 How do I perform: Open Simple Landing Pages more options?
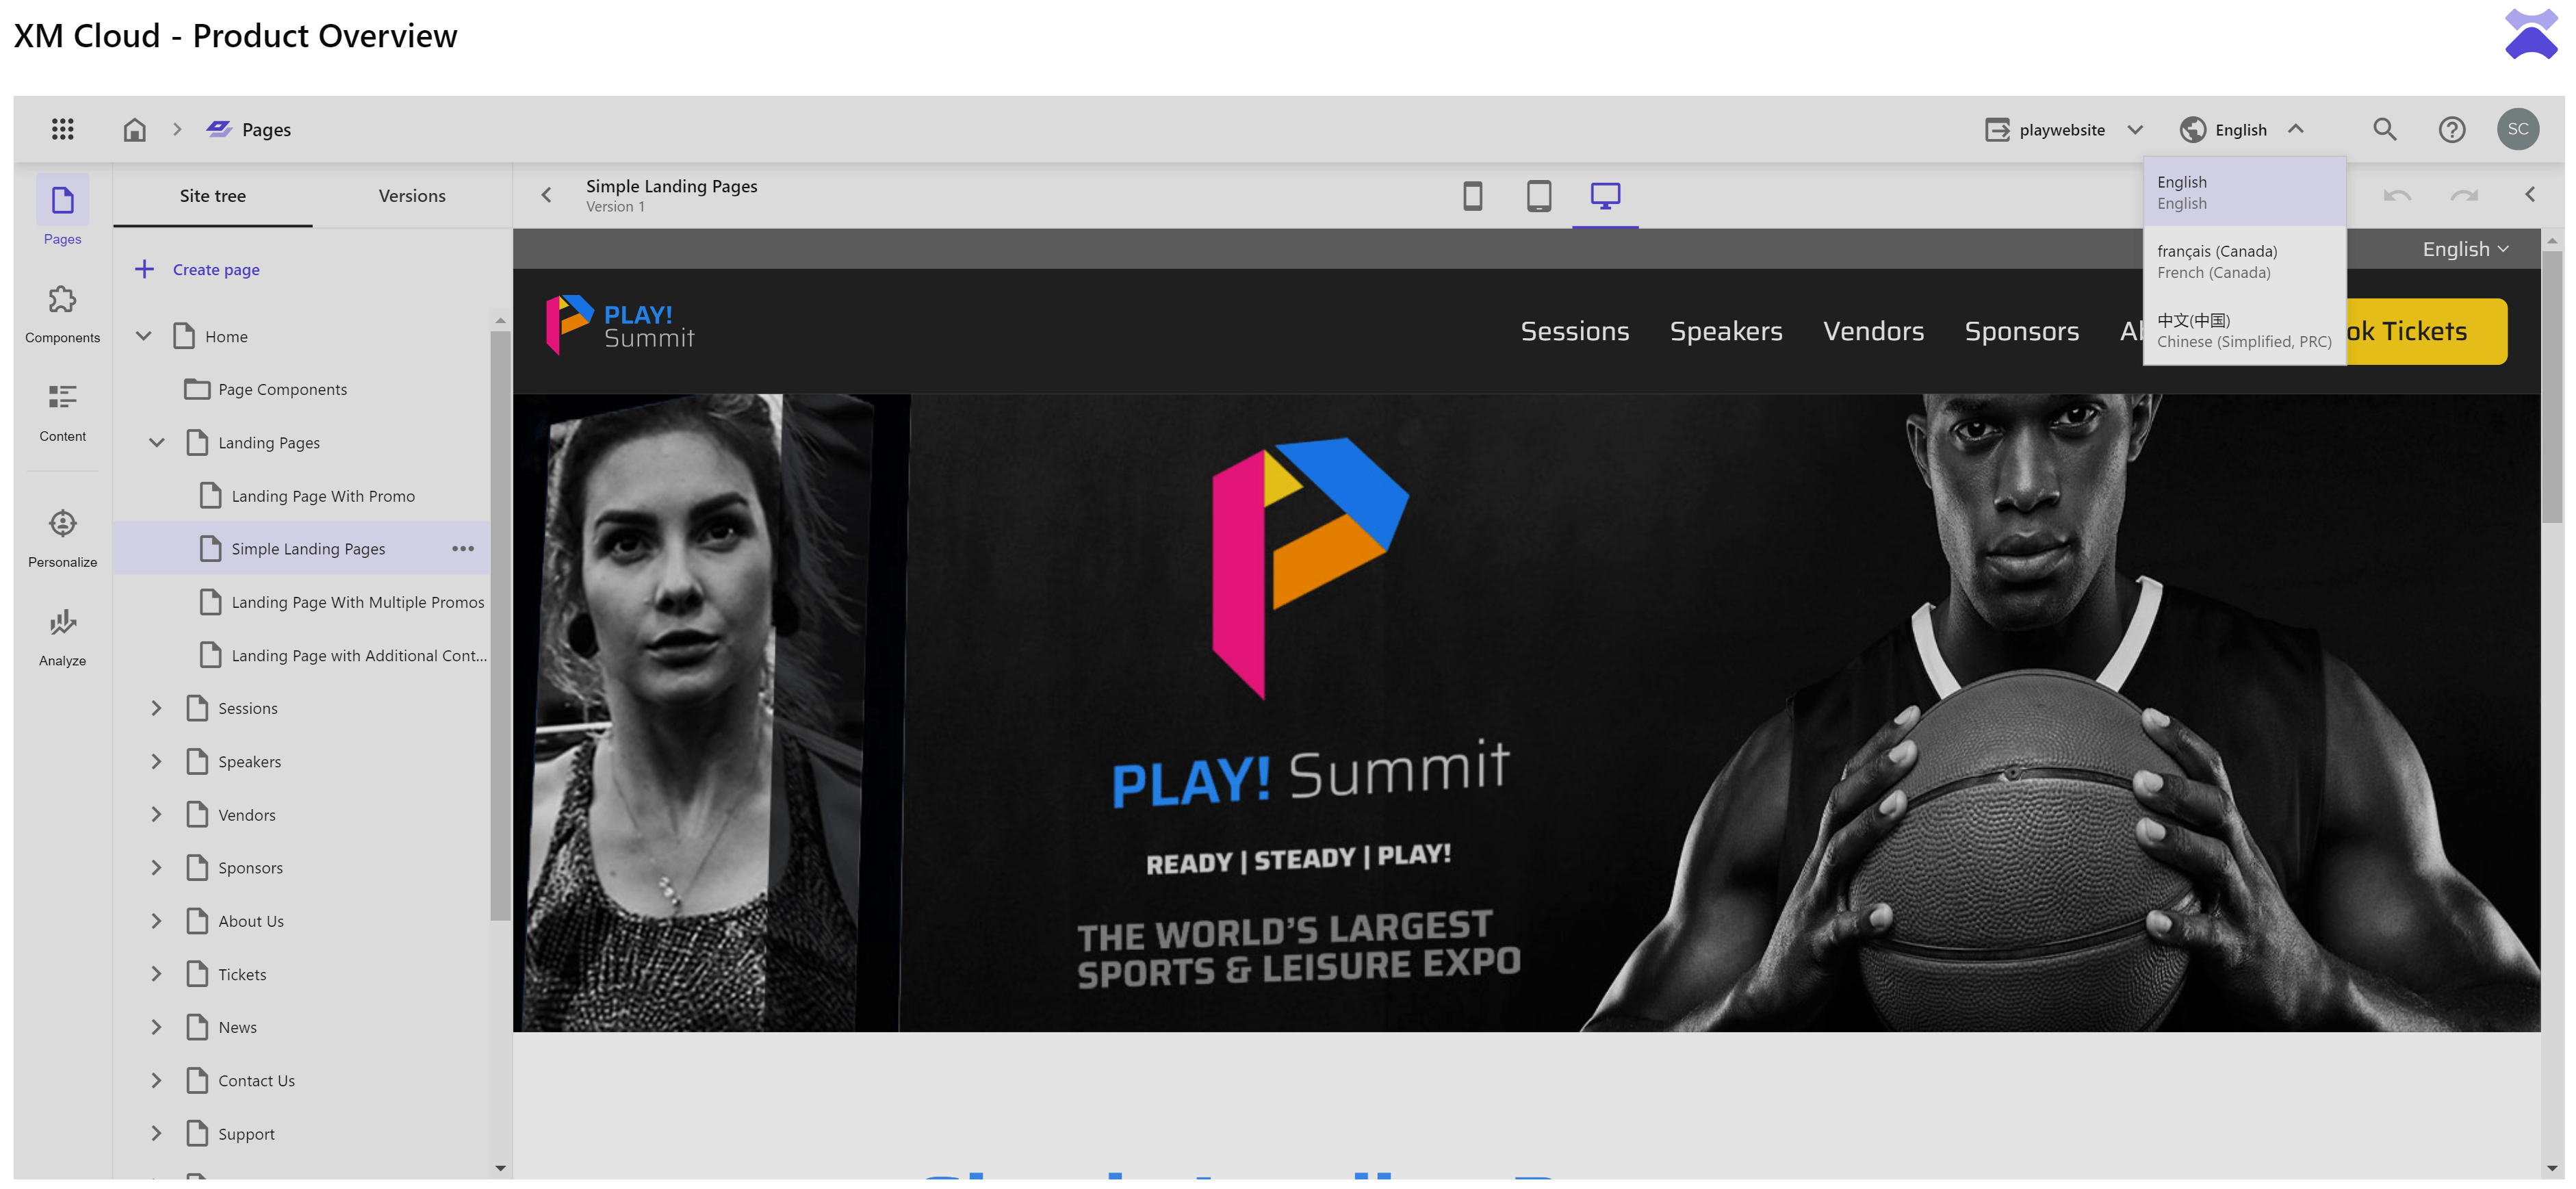[x=462, y=548]
